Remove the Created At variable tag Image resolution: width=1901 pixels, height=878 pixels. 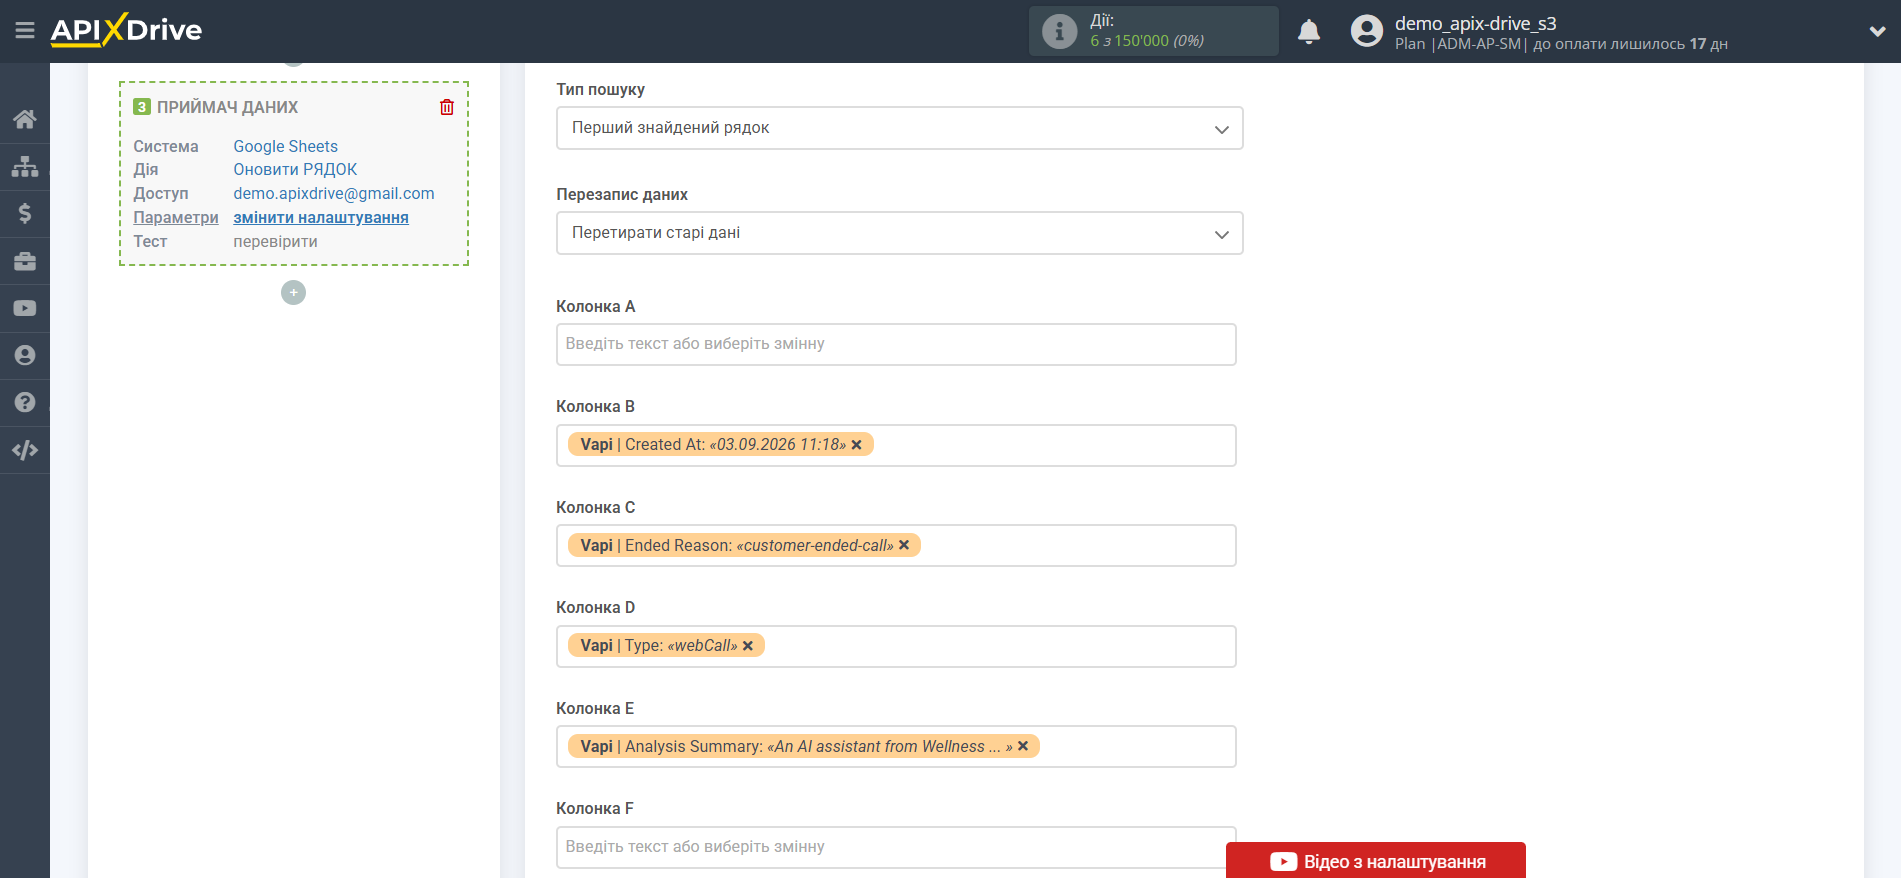856,445
